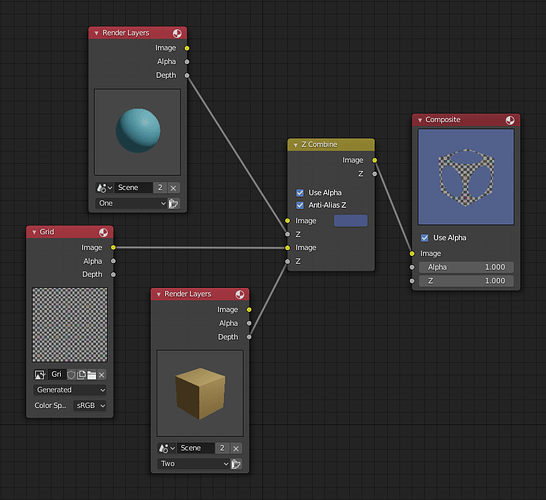Viewport: 546px width, 500px height.
Task: Toggle preview icon on Composite node header
Action: 510,120
